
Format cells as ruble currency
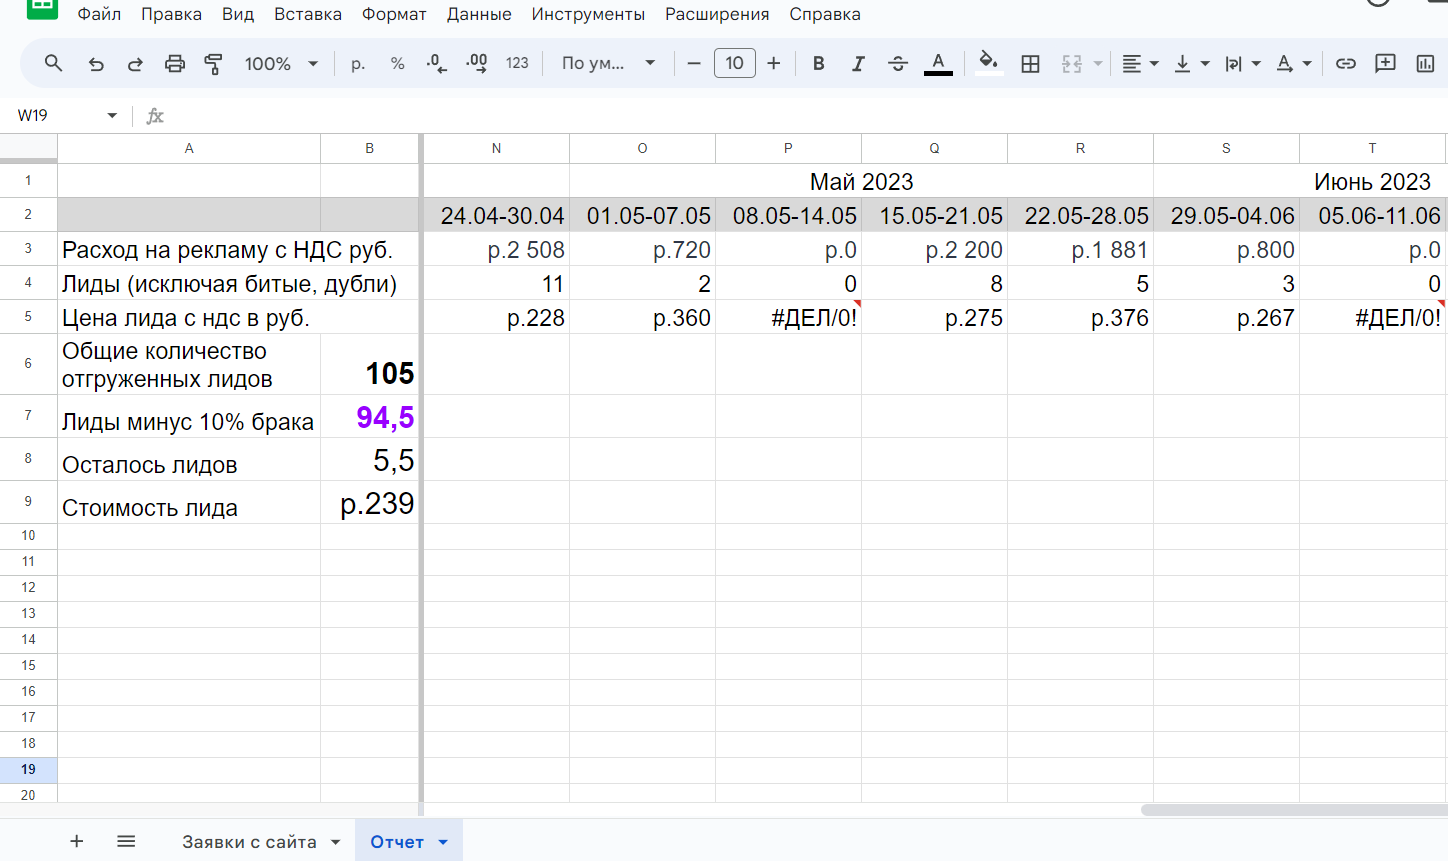pyautogui.click(x=358, y=63)
